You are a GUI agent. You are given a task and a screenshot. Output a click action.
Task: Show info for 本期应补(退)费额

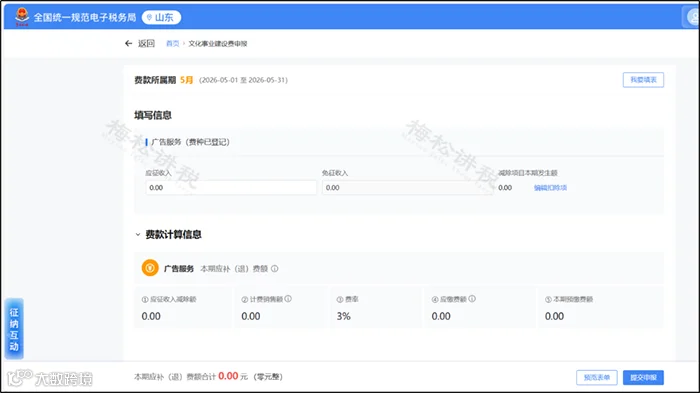[275, 268]
